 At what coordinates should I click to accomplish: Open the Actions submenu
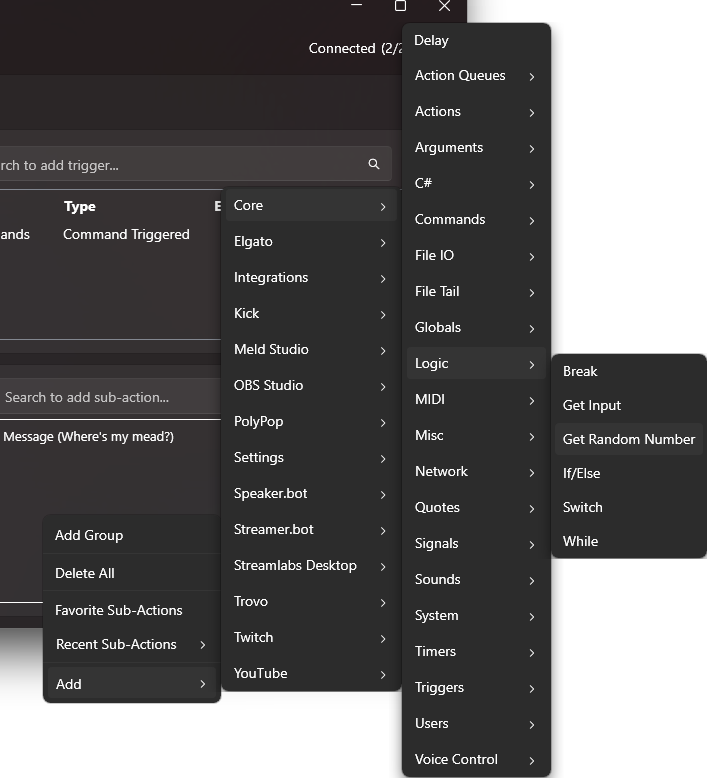[x=476, y=112]
